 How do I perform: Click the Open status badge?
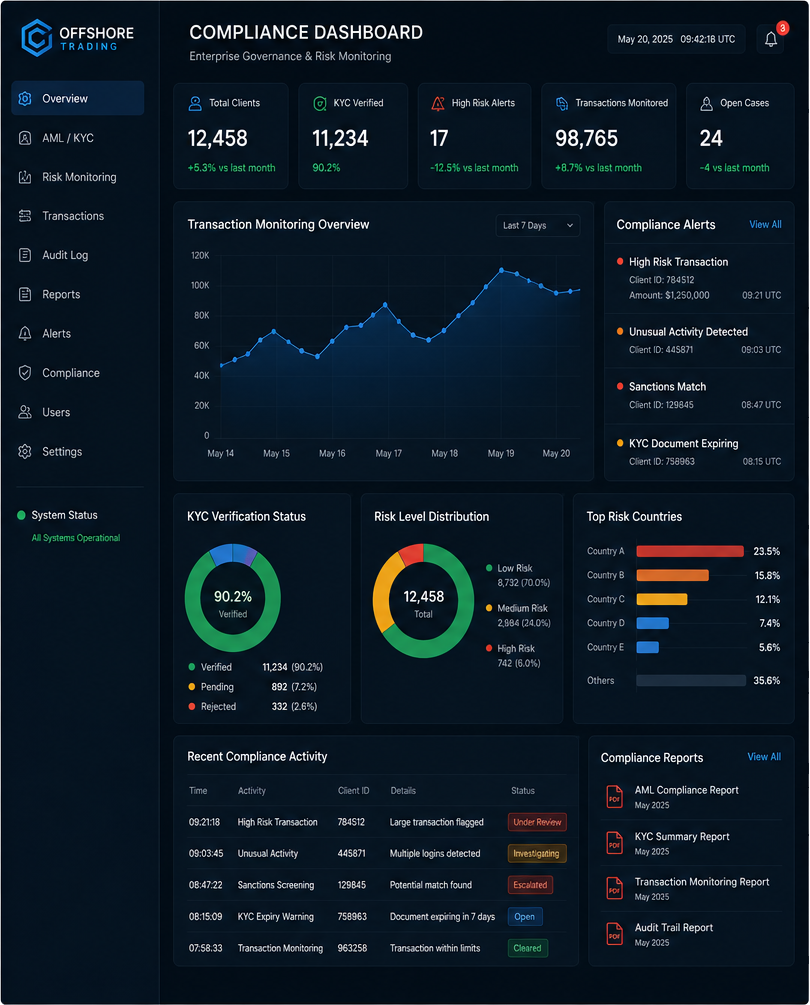(525, 917)
